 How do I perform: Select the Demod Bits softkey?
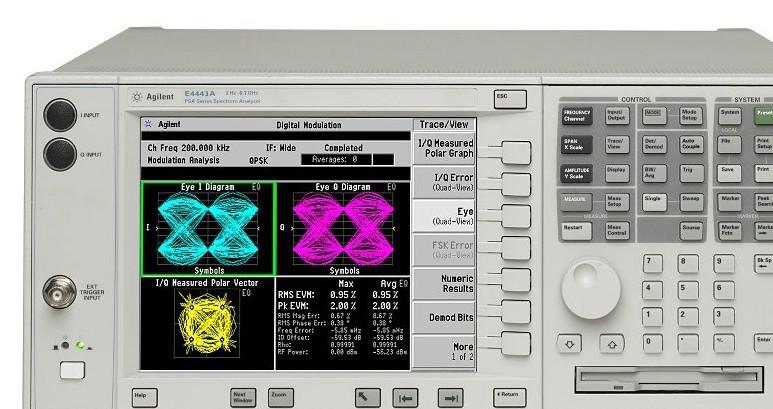tap(516, 312)
